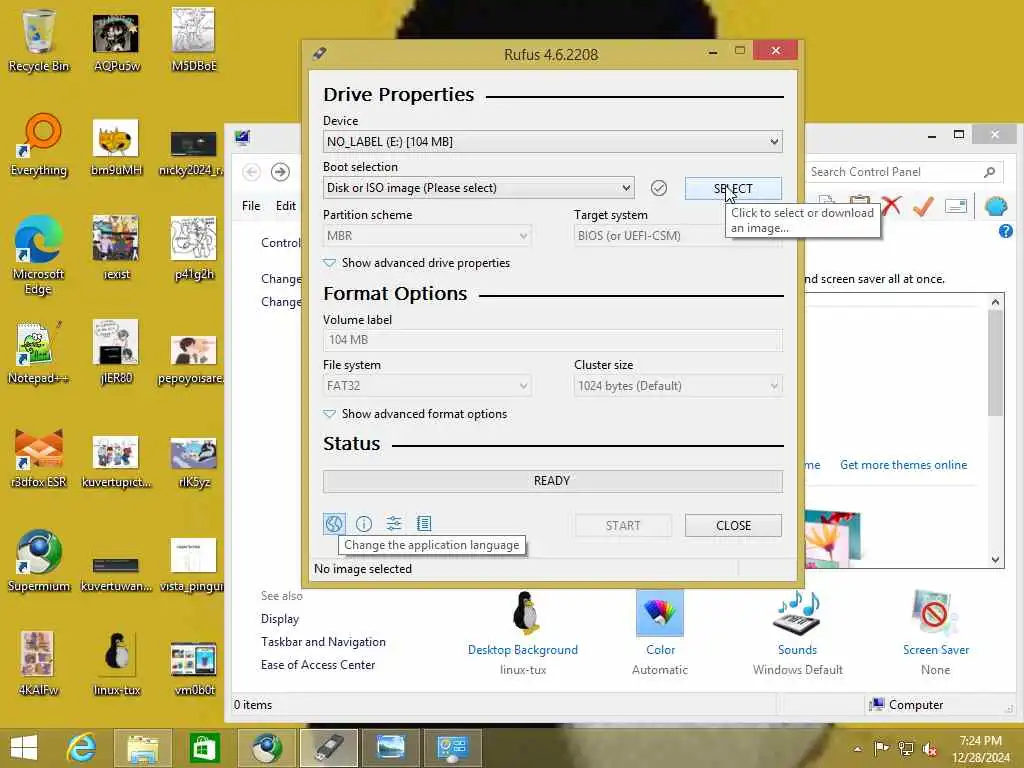This screenshot has height=768, width=1024.
Task: Select the Everything desktop shortcut
Action: pyautogui.click(x=39, y=145)
